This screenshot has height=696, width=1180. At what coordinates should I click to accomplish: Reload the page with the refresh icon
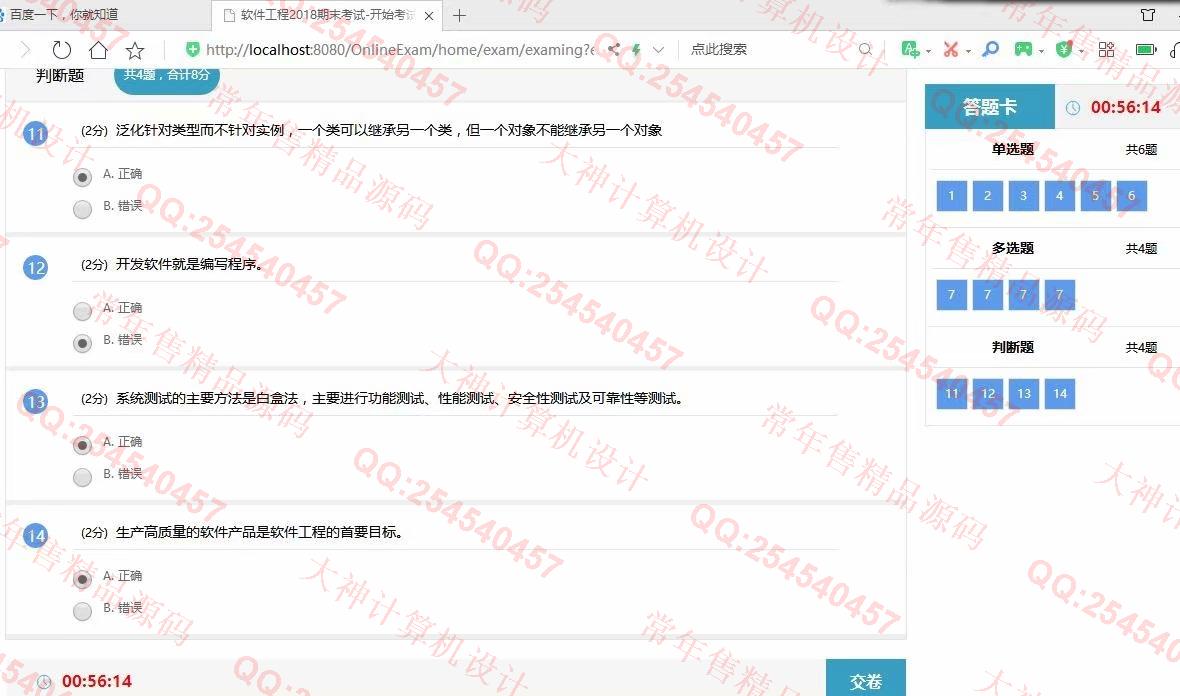click(x=62, y=50)
